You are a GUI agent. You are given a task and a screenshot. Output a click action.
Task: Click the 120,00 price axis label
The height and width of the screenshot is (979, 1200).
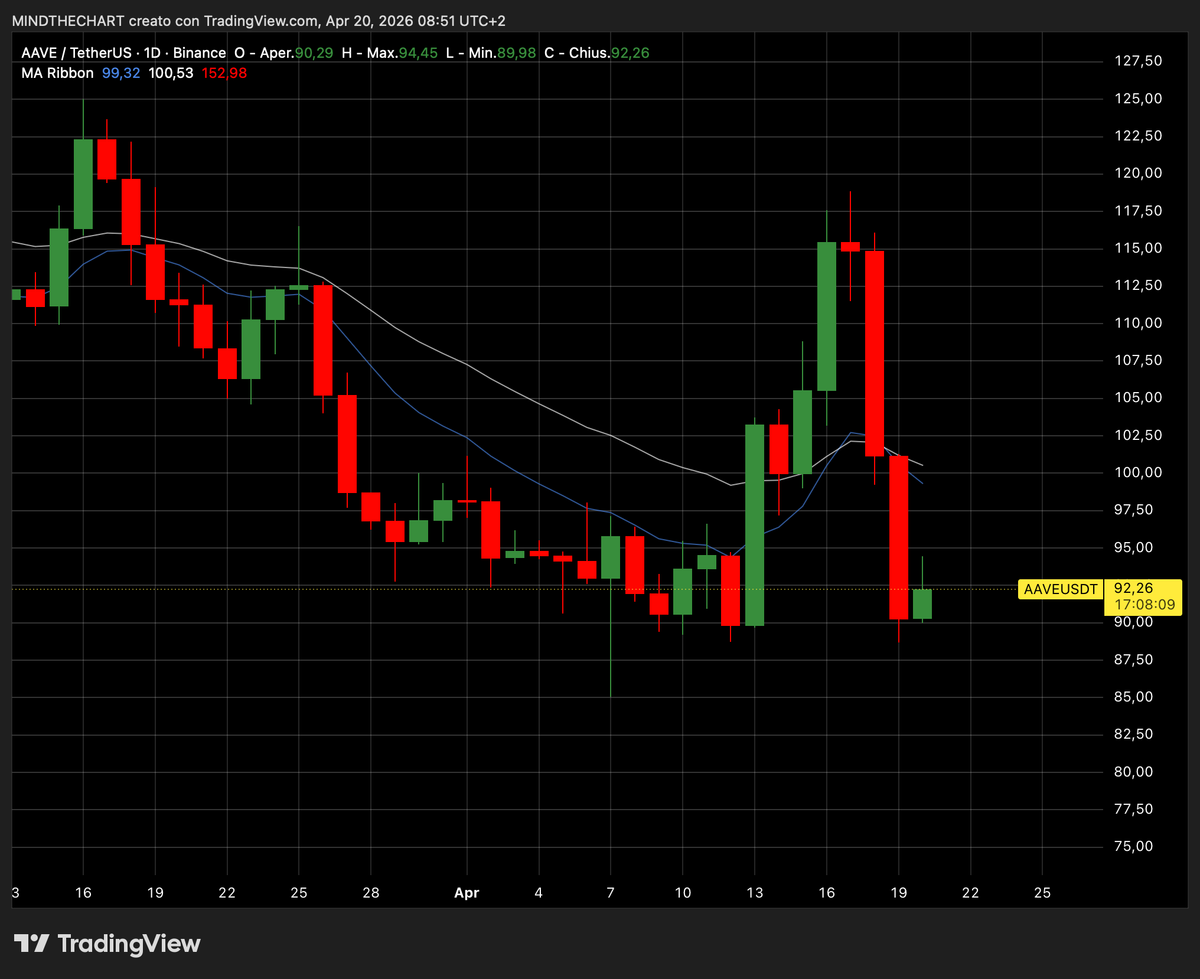1138,173
